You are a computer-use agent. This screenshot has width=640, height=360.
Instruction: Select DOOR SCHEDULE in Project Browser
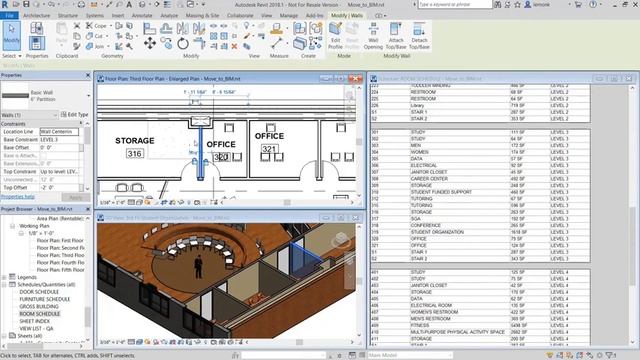39,292
